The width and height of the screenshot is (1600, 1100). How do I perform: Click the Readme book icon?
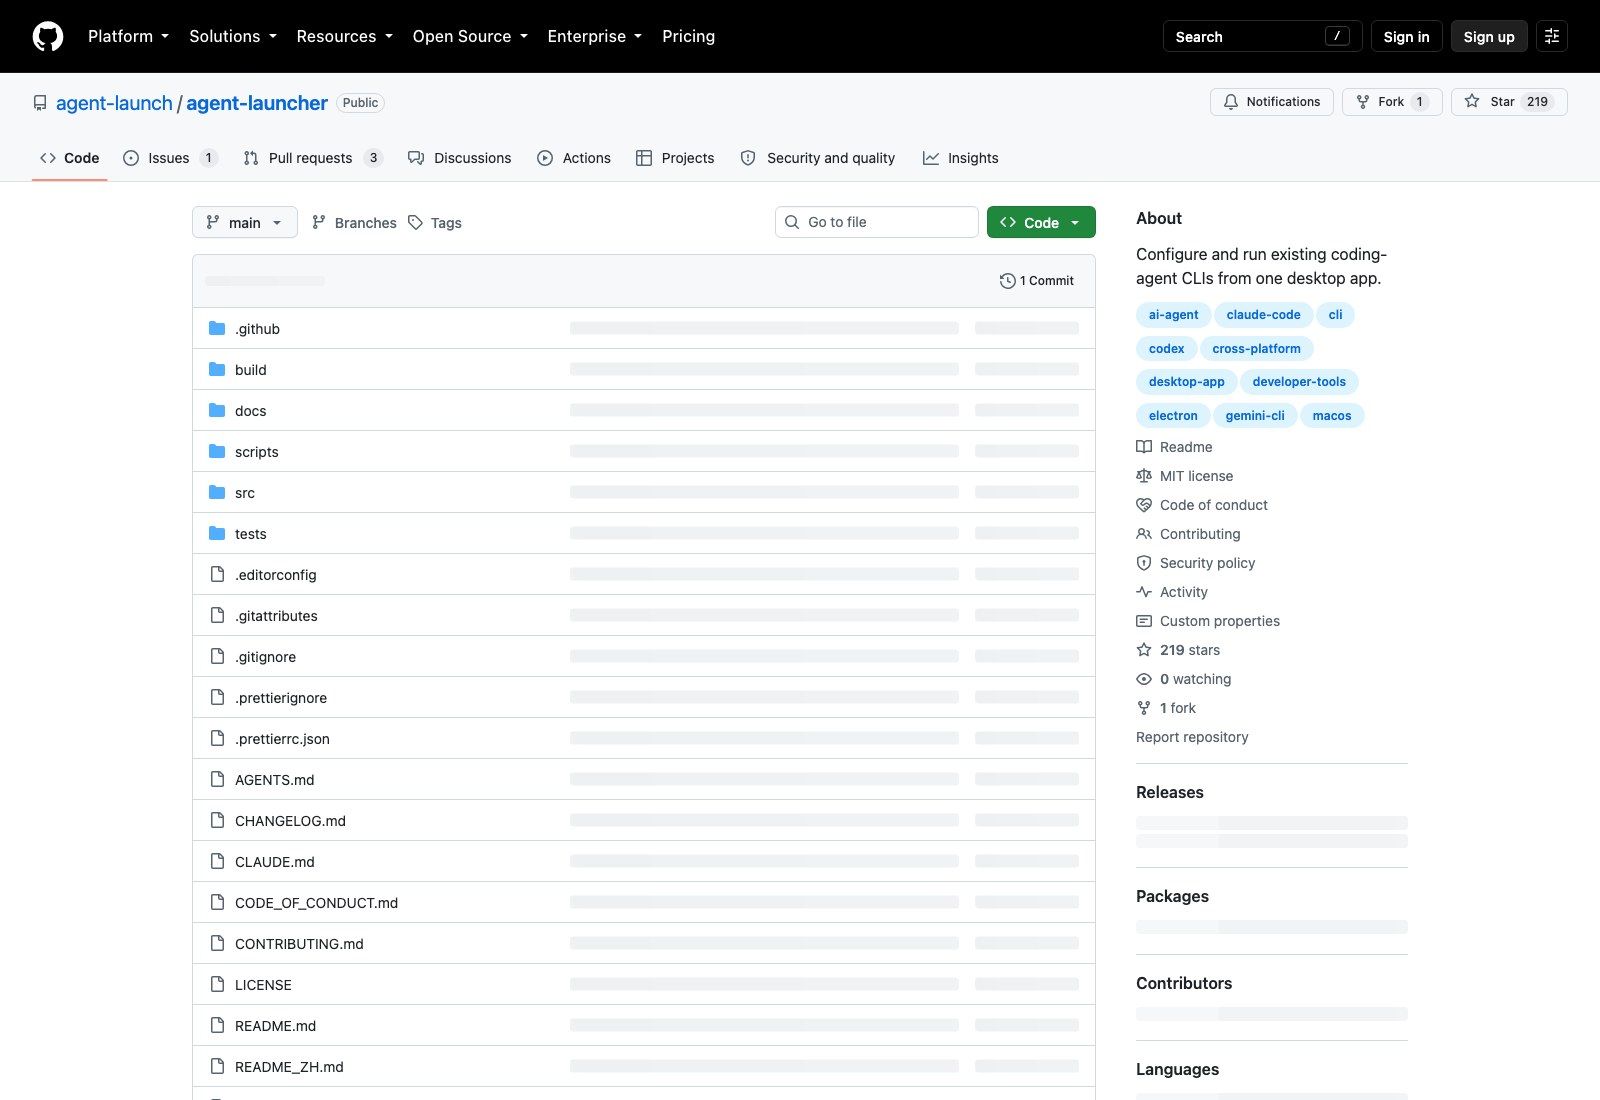(x=1144, y=447)
